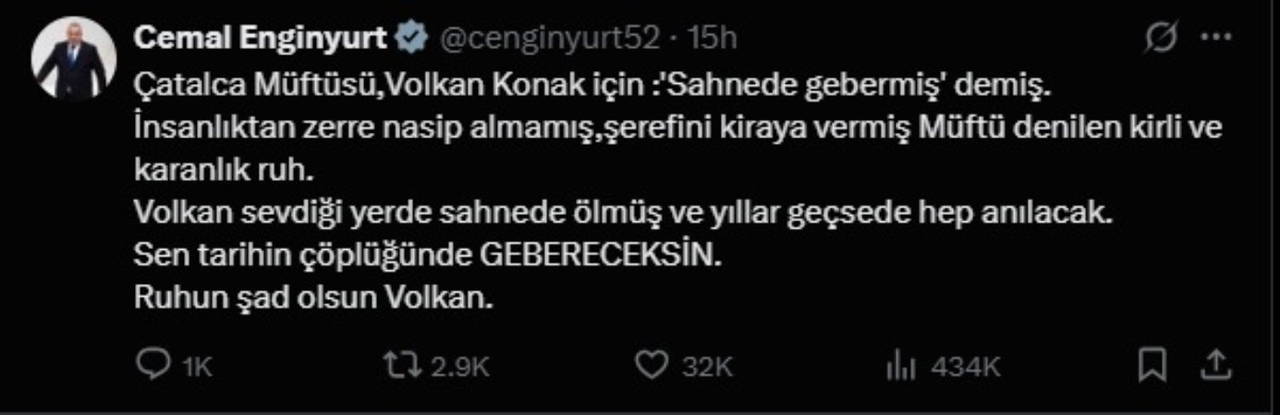Click the capitalized word GEBERECEKSİN
This screenshot has height=415, width=1280.
click(600, 256)
